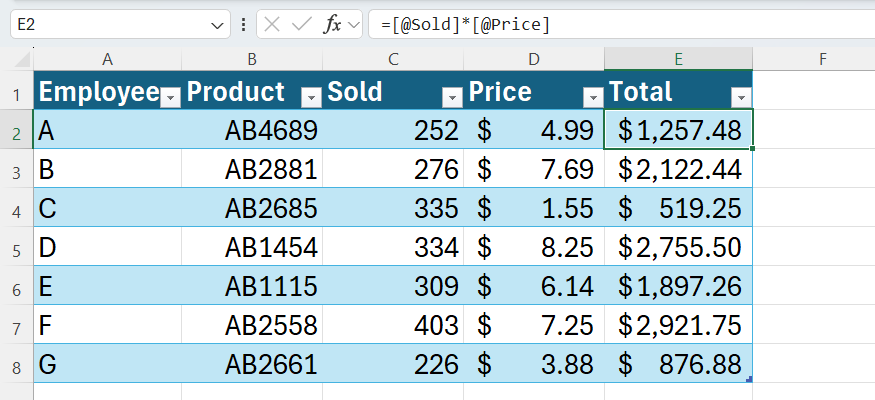Select cell with product AB2558
The width and height of the screenshot is (875, 400).
coord(252,325)
